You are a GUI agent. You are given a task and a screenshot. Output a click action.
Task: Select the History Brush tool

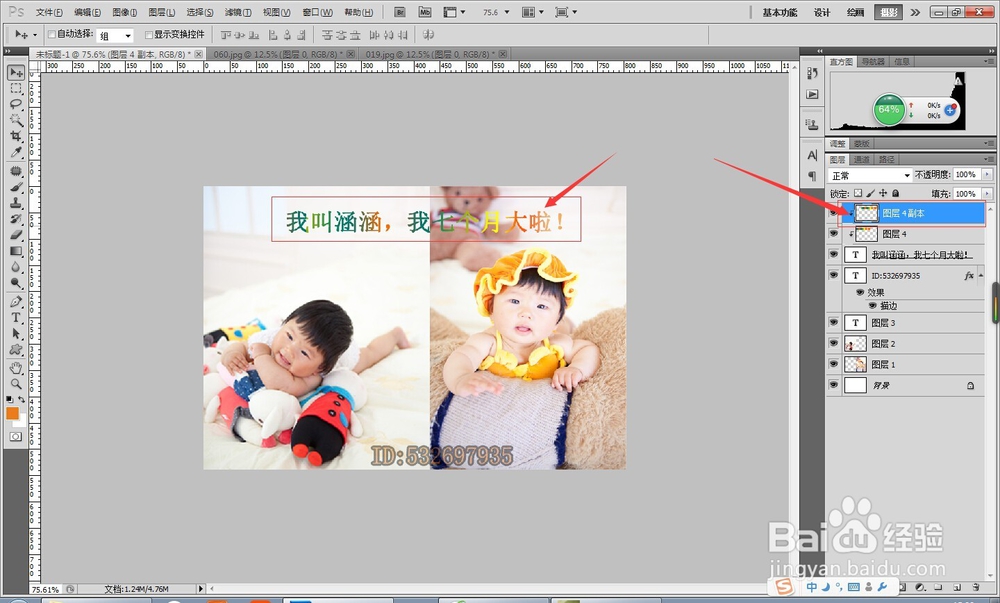(x=16, y=219)
